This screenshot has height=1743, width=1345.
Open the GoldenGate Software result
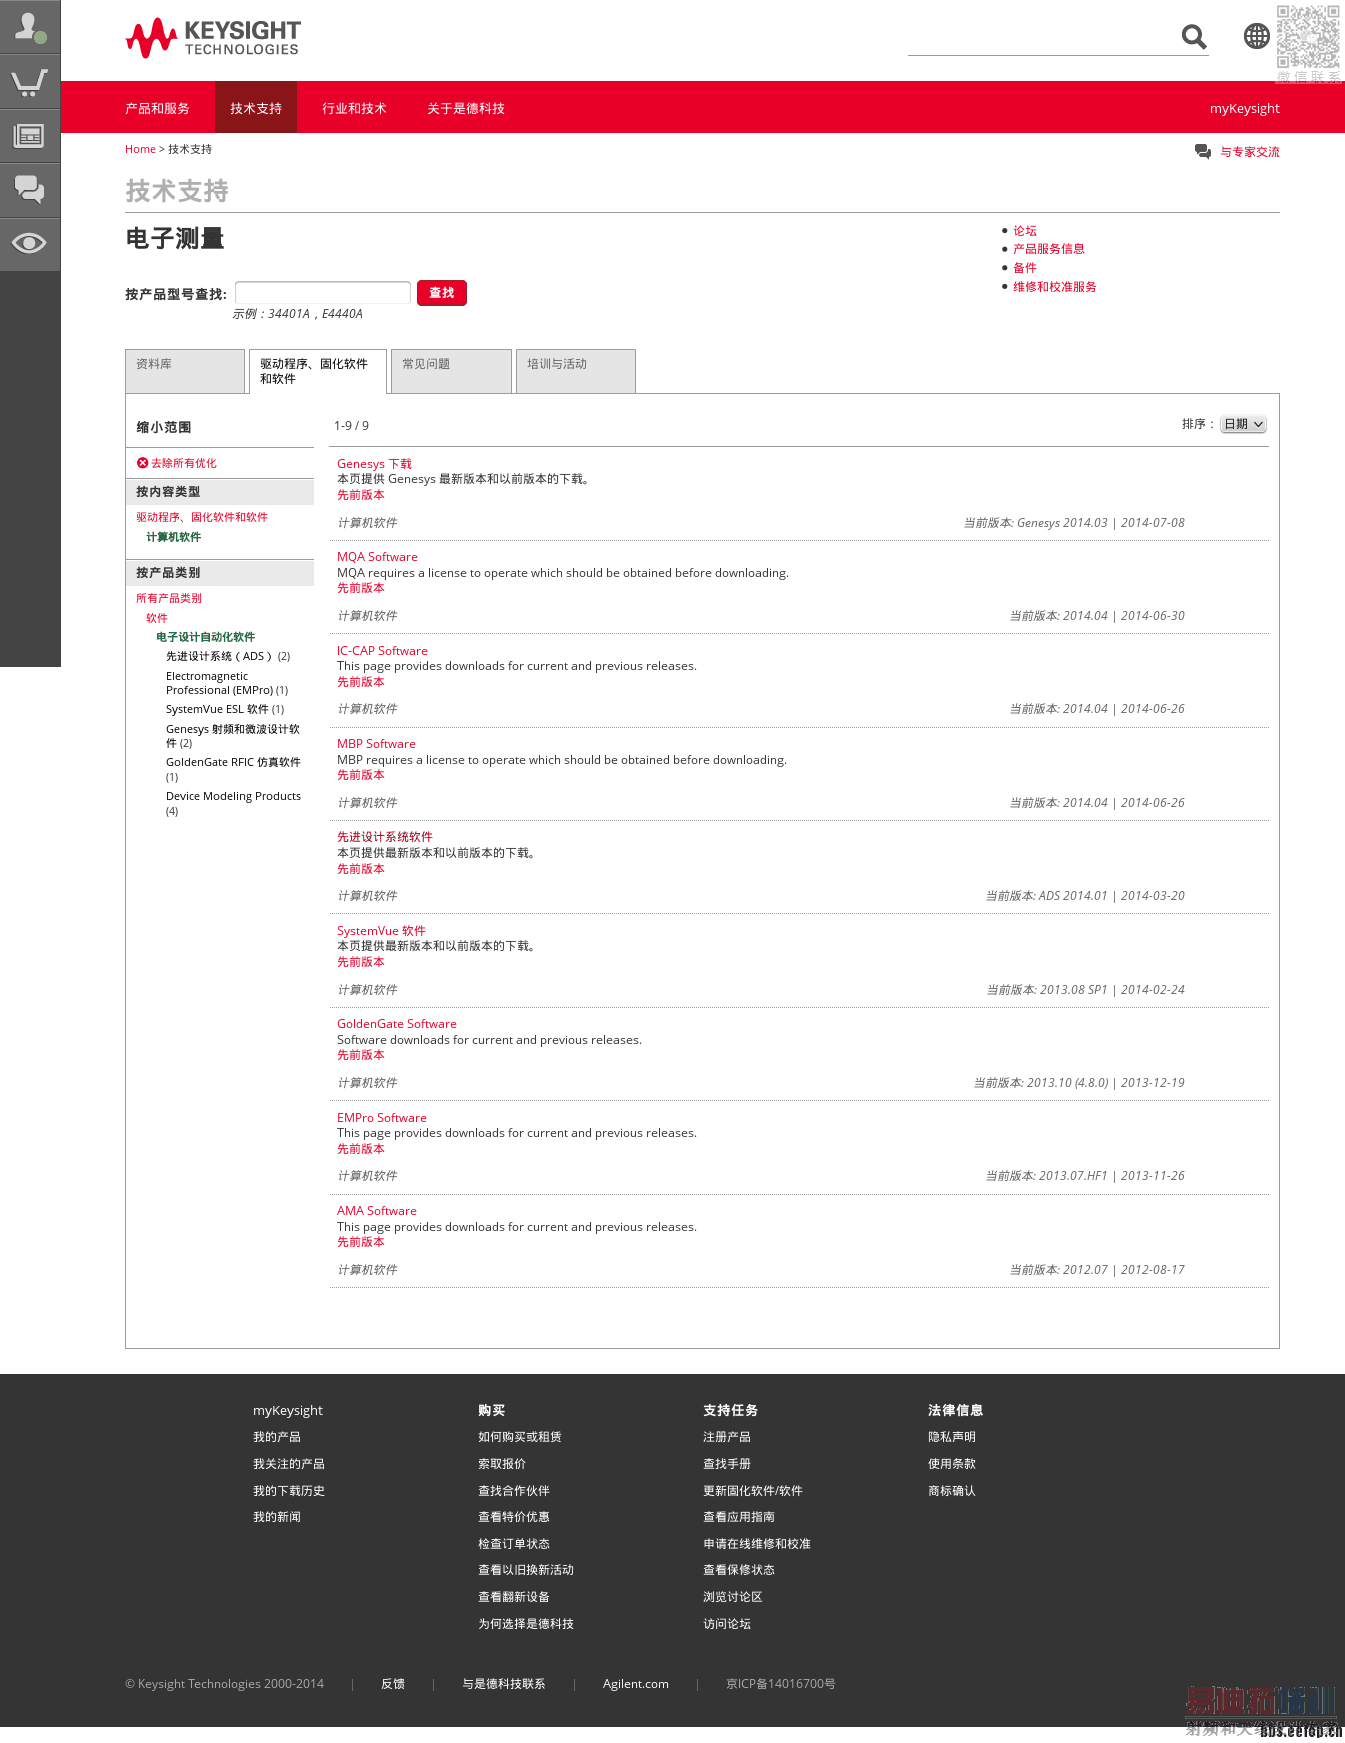click(397, 1024)
